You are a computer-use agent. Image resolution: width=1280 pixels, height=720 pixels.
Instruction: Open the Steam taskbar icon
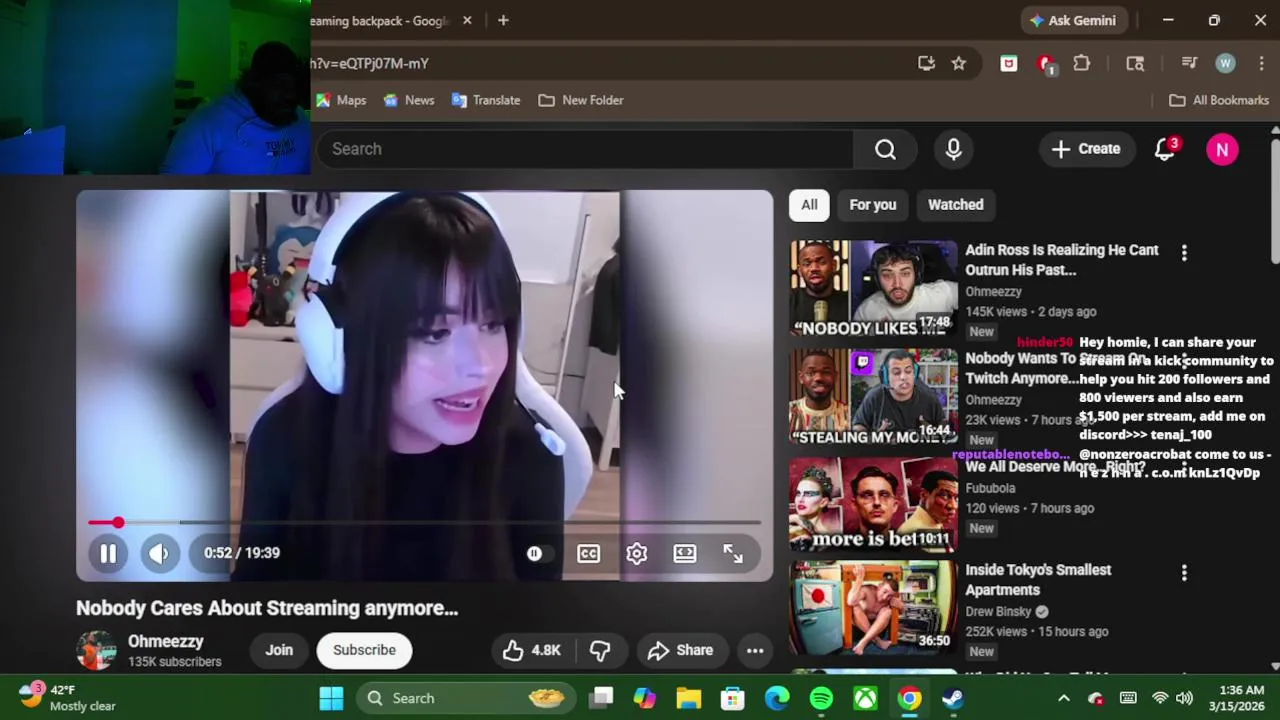(953, 698)
